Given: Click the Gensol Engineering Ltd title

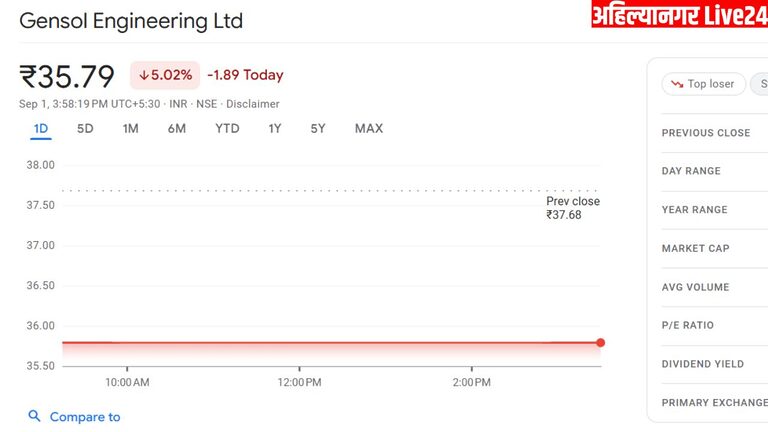Looking at the screenshot, I should [131, 20].
